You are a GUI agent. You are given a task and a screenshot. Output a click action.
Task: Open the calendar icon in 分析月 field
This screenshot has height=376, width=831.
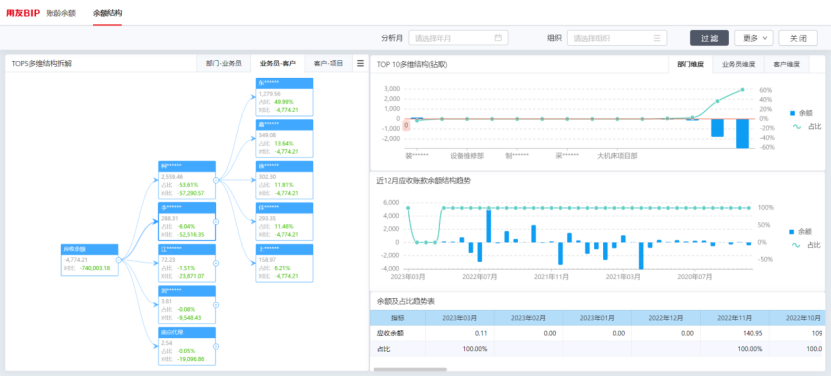(498, 38)
